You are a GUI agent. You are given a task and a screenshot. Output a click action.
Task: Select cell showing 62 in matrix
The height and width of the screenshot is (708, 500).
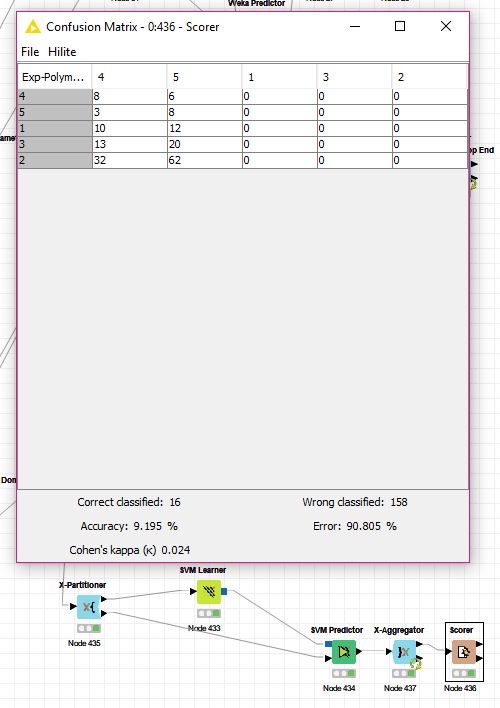point(205,160)
